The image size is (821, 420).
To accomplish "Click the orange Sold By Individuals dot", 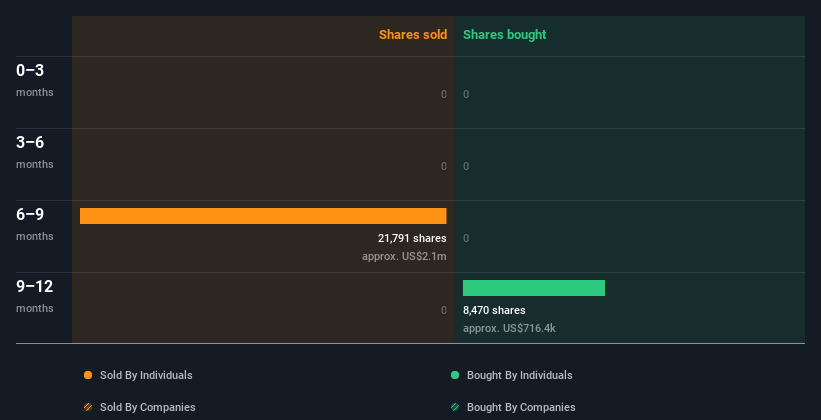I will click(x=88, y=375).
